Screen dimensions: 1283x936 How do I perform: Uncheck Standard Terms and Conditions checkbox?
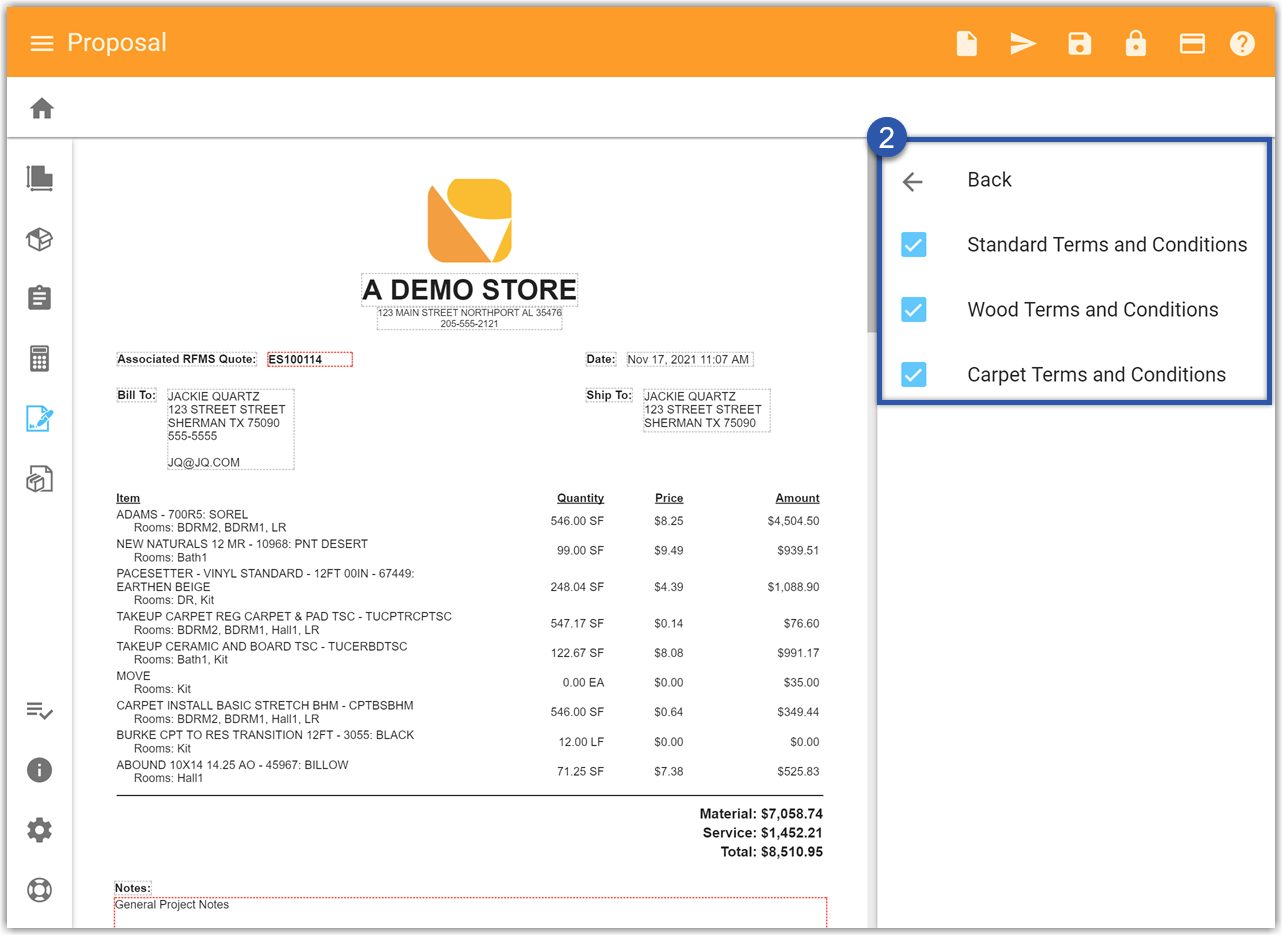tap(913, 245)
